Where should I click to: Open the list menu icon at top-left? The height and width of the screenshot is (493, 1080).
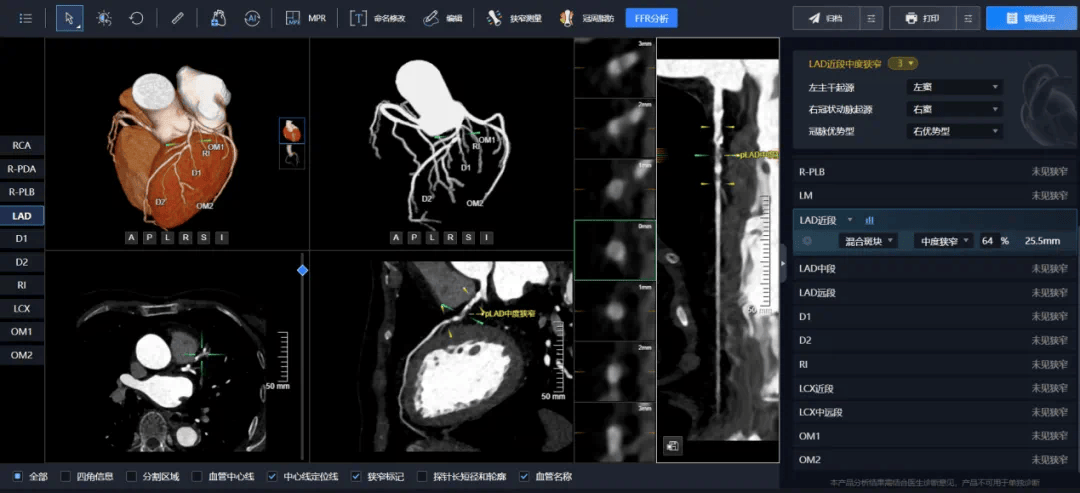point(26,18)
